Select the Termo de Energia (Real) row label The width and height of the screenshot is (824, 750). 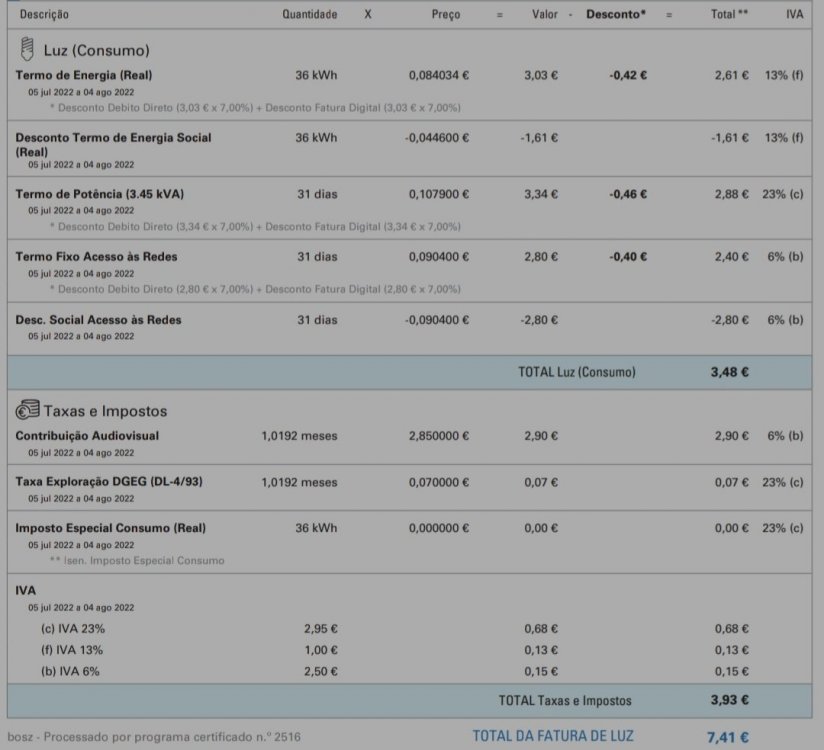coord(84,75)
